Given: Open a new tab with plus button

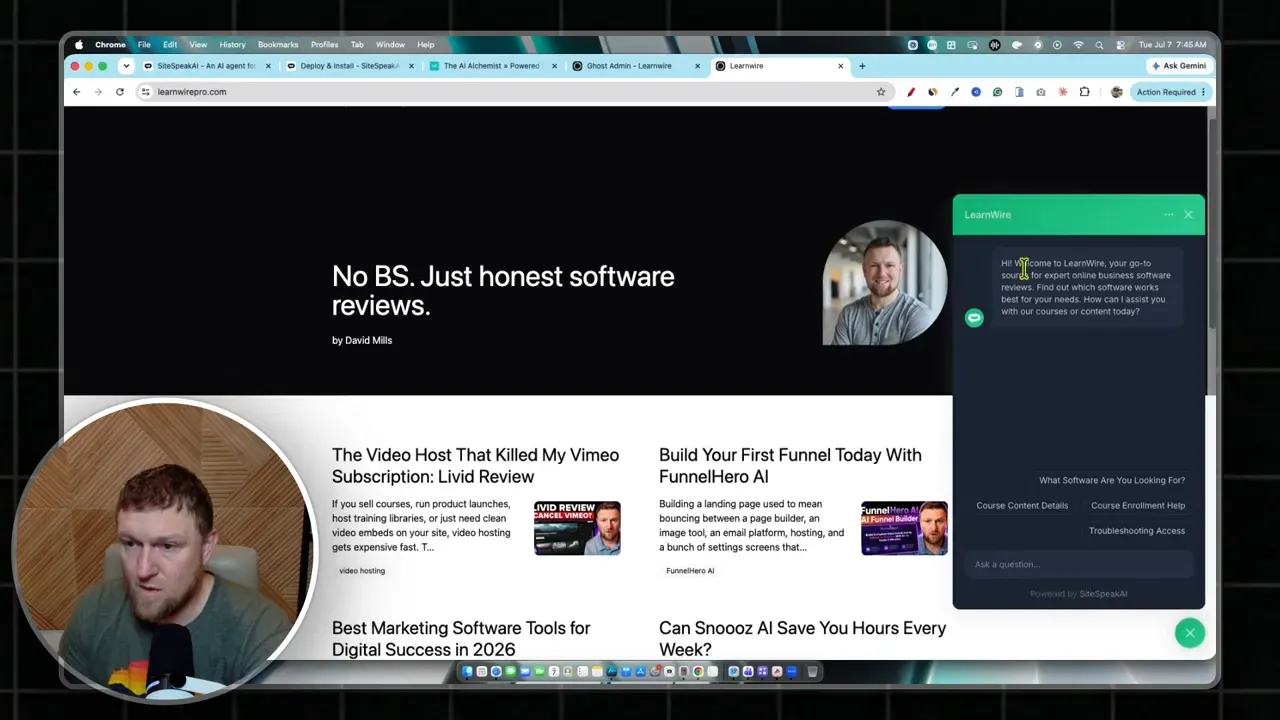Looking at the screenshot, I should (862, 66).
